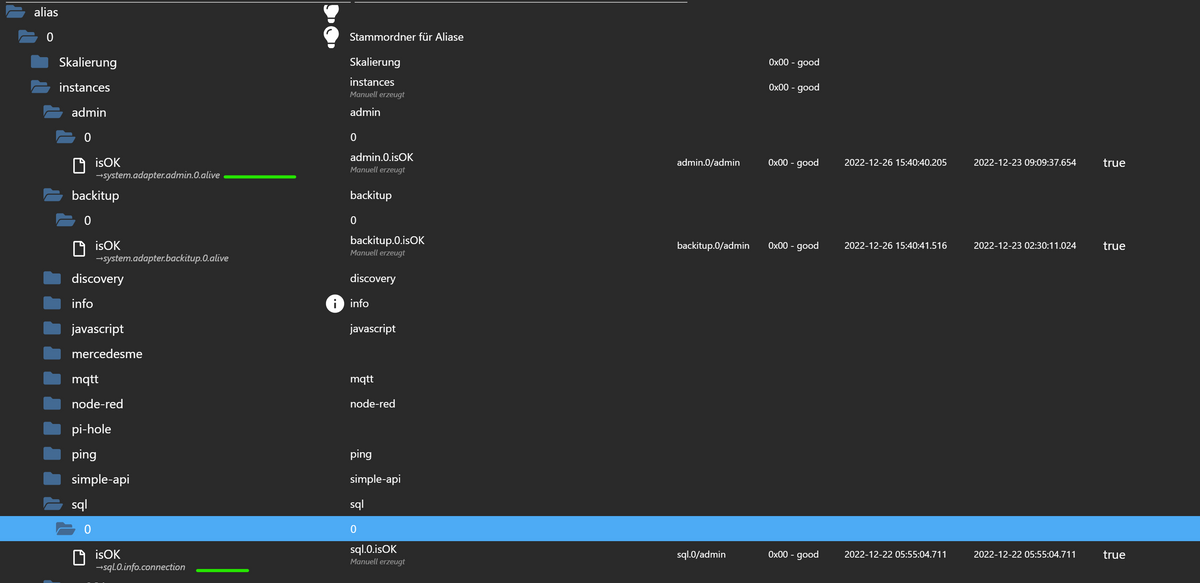
Task: Collapse the instances folder
Action: (x=40, y=87)
